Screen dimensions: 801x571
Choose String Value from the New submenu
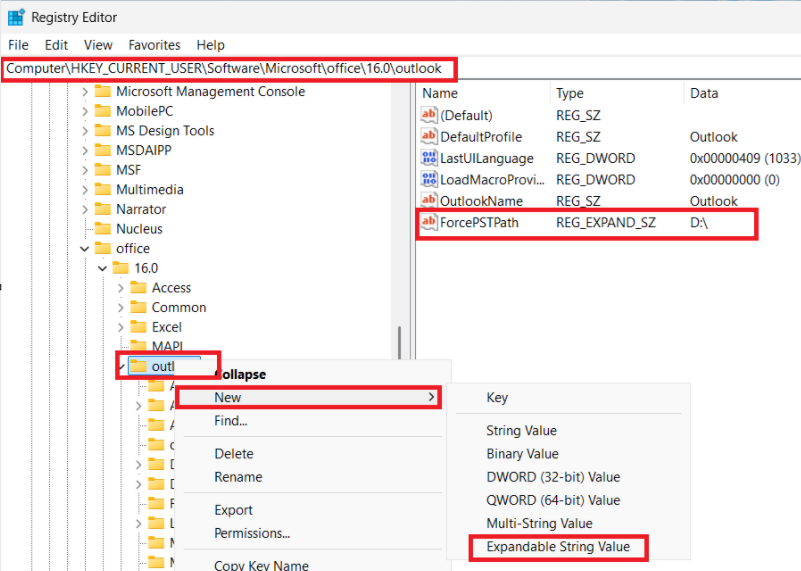pyautogui.click(x=522, y=431)
